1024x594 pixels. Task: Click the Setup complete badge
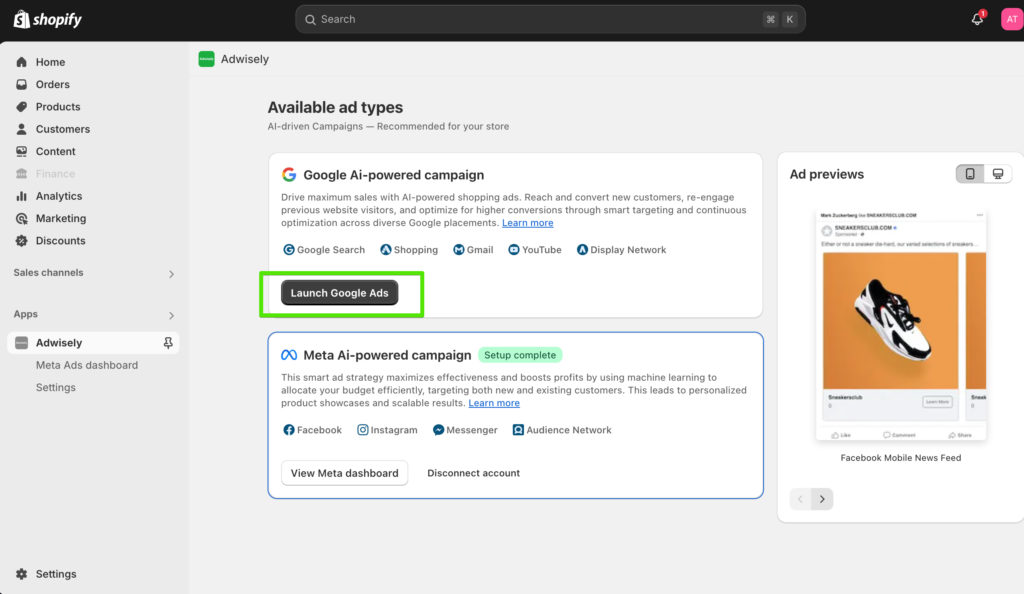coord(520,355)
